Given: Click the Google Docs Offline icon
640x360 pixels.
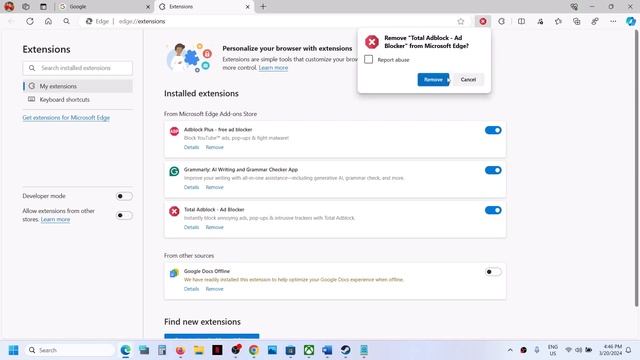Looking at the screenshot, I should coord(174,273).
